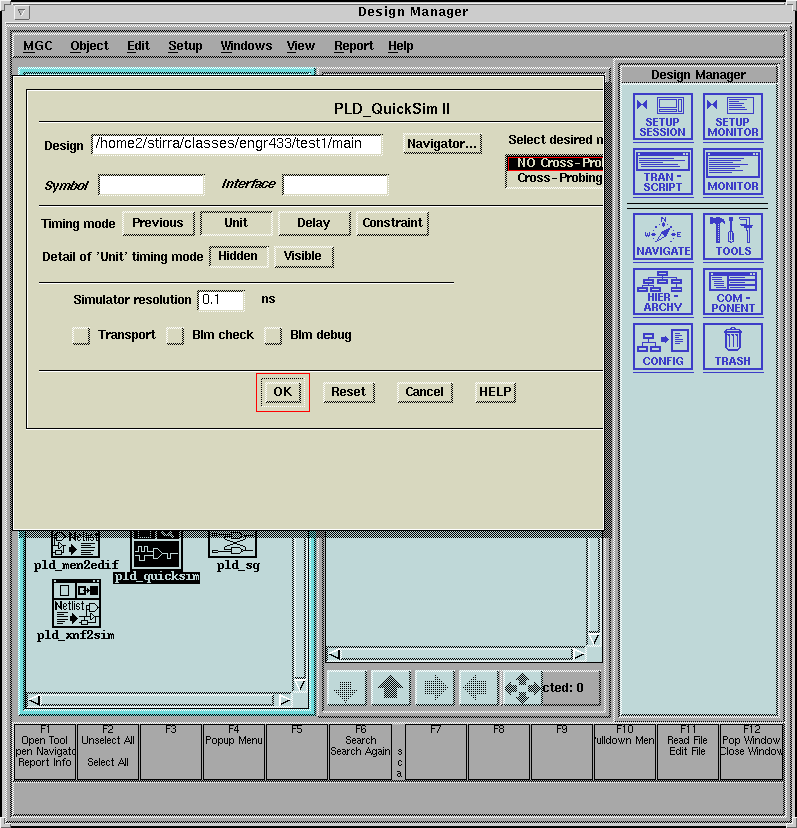Viewport: 797px width, 828px height.
Task: Open the MGC menu
Action: pyautogui.click(x=38, y=46)
